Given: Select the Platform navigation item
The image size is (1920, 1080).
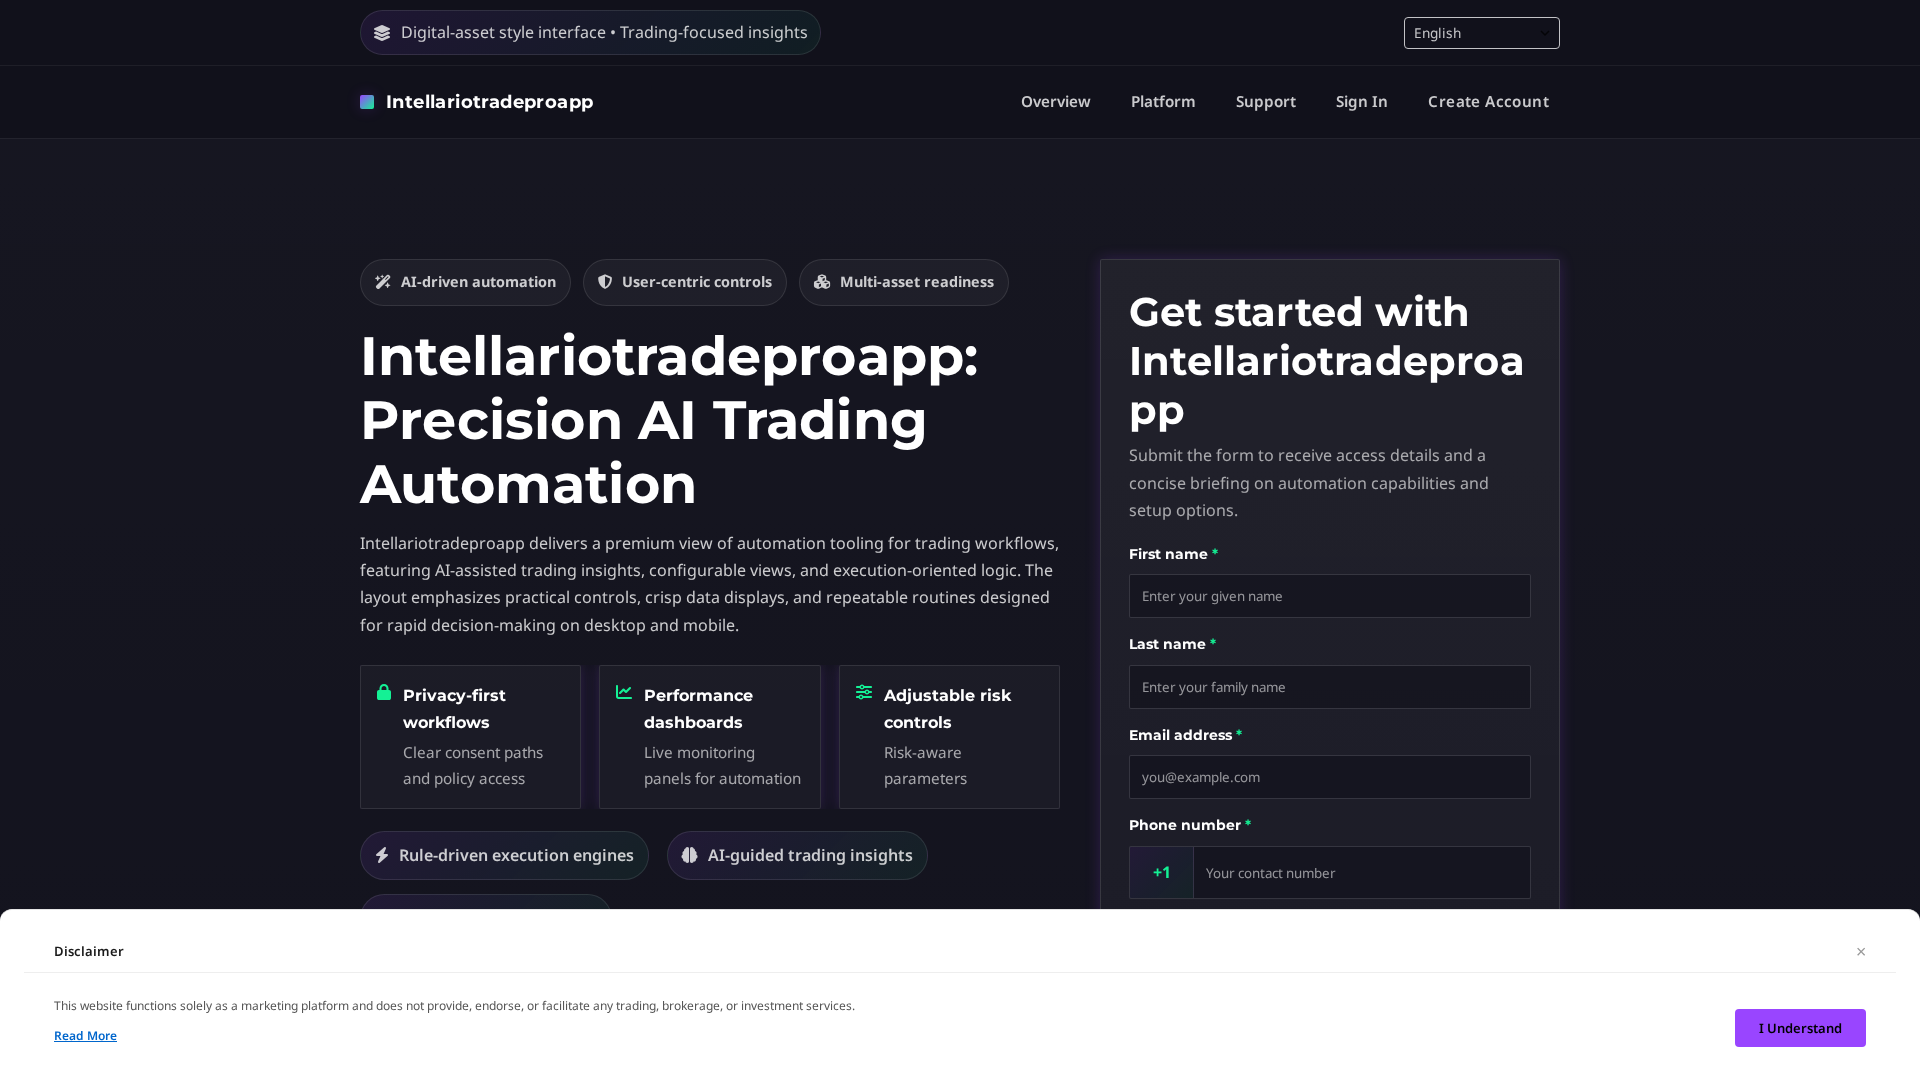Looking at the screenshot, I should point(1162,102).
